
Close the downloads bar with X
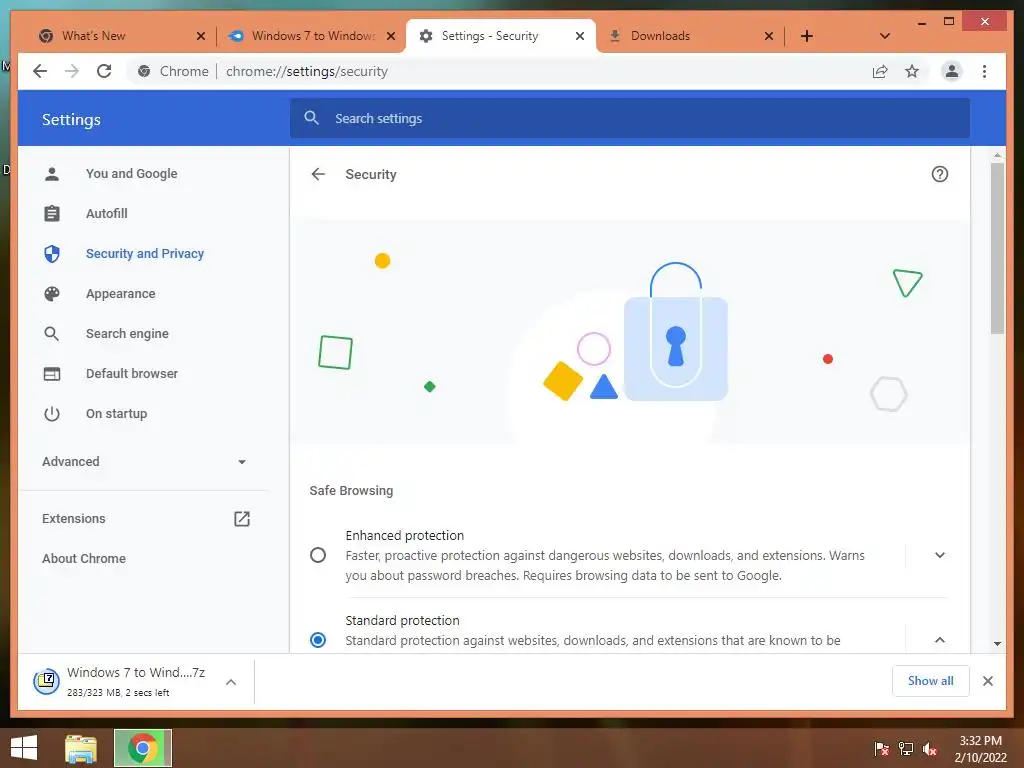pyautogui.click(x=987, y=681)
